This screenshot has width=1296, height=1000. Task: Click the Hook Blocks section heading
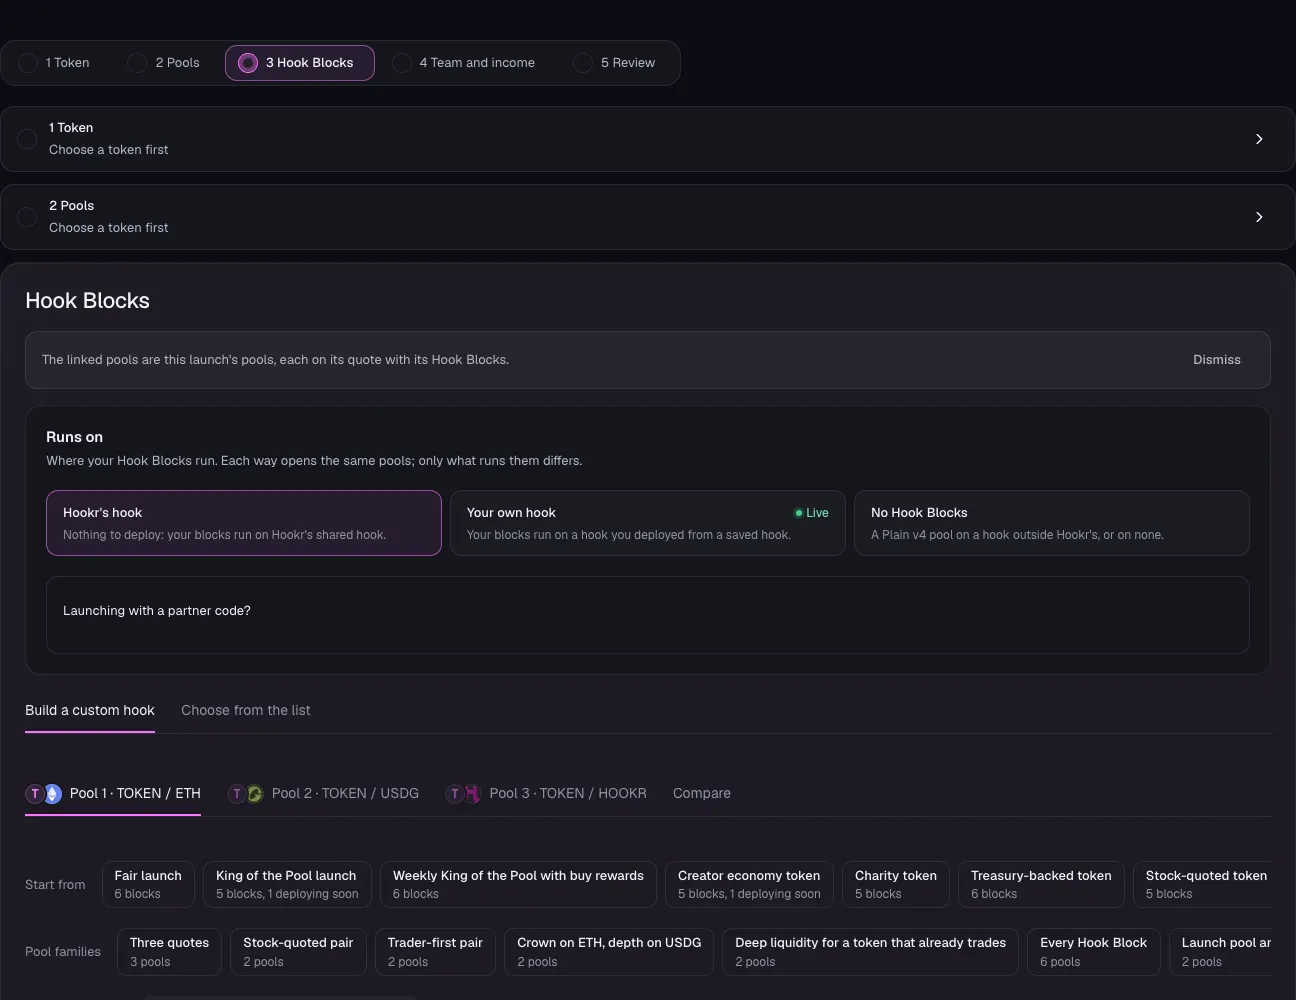87,301
